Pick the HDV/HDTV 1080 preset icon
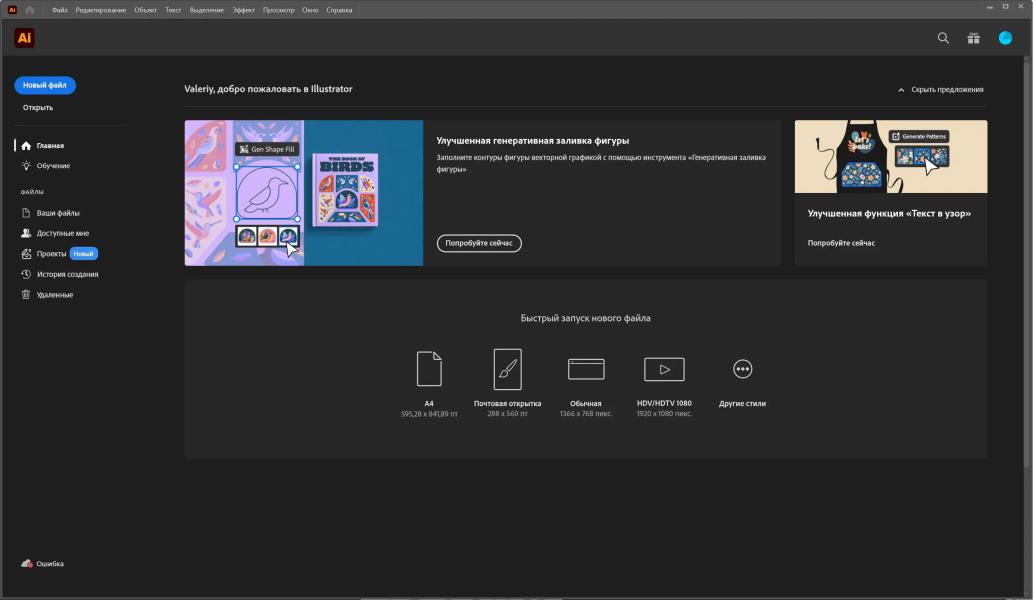 (664, 369)
